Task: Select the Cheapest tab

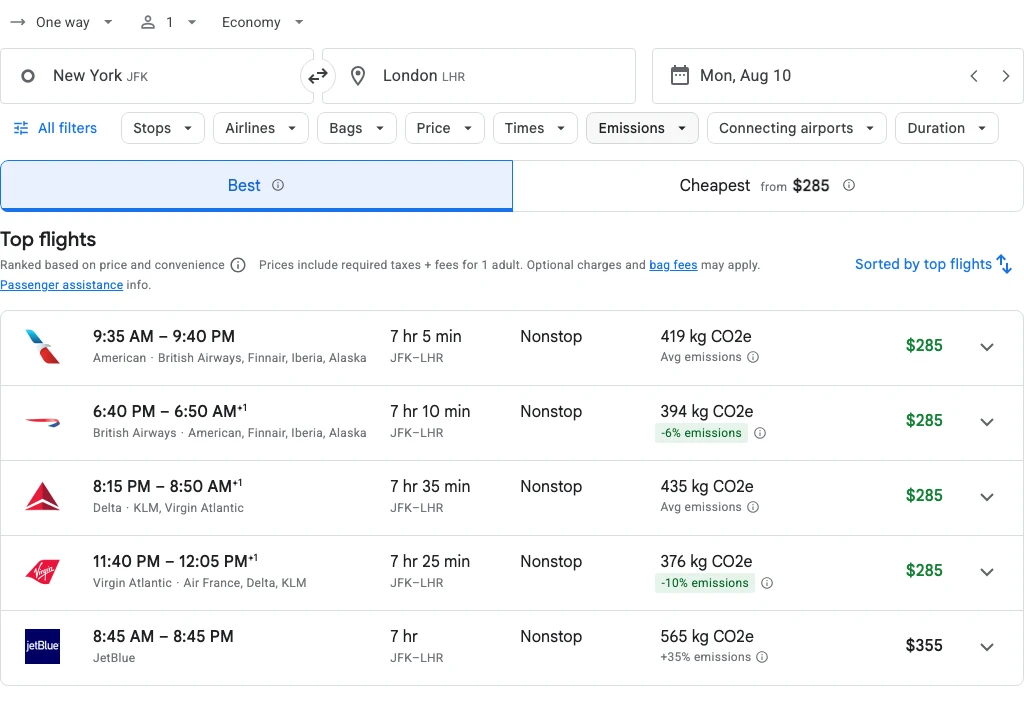Action: [767, 185]
